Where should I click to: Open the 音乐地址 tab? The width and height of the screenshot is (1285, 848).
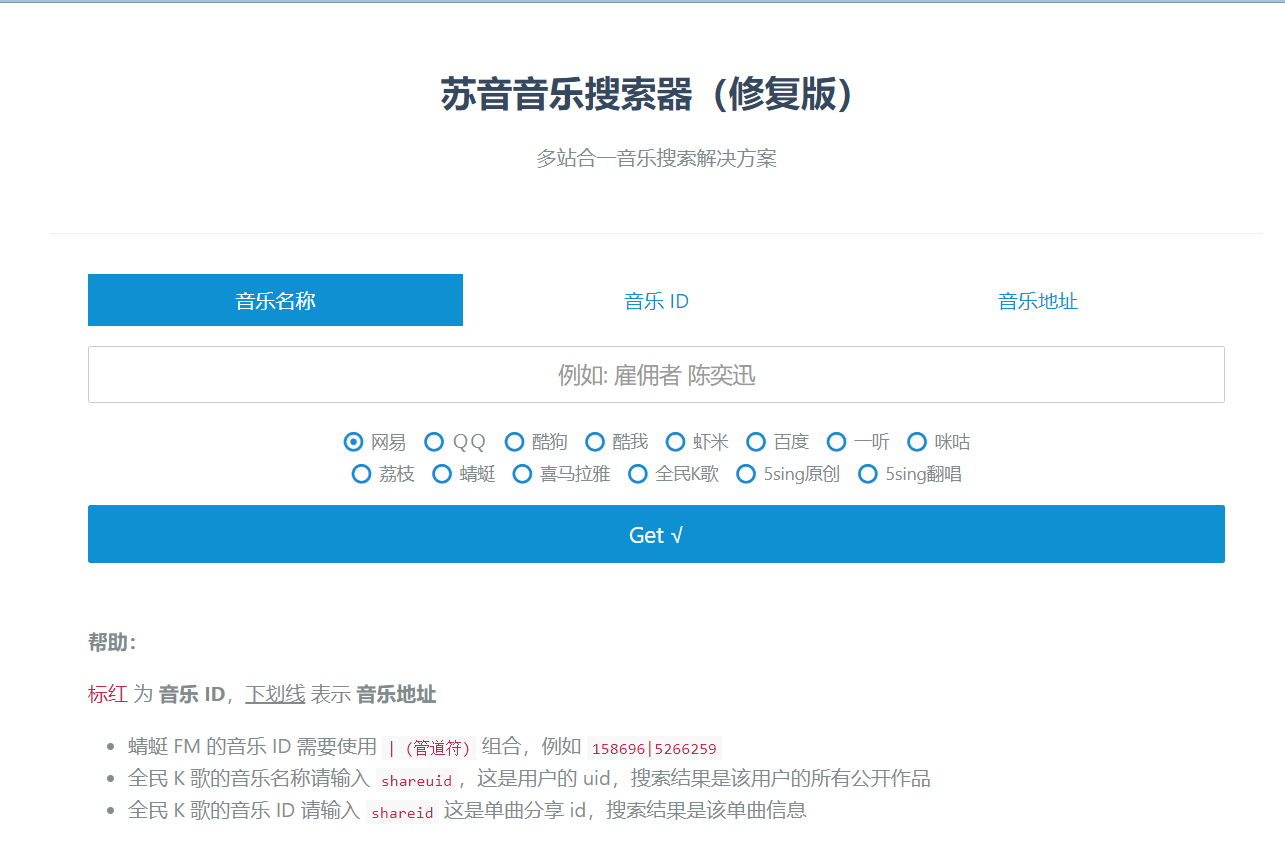coord(1037,300)
